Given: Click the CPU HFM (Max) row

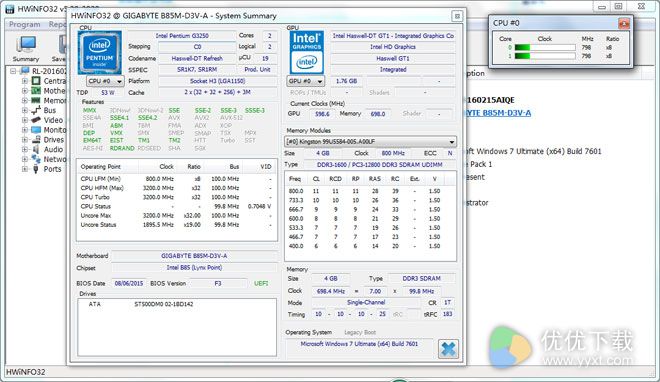Looking at the screenshot, I should (x=176, y=188).
